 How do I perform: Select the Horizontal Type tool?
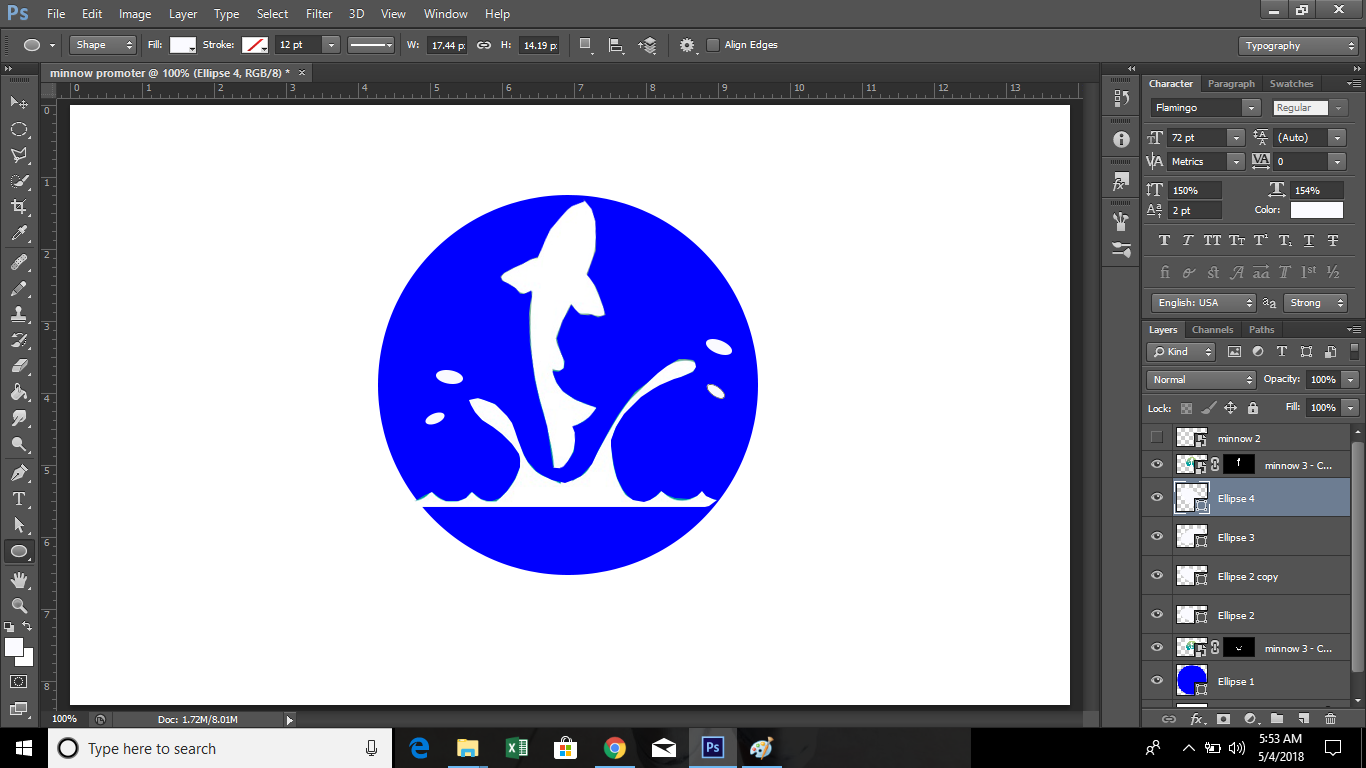click(19, 499)
